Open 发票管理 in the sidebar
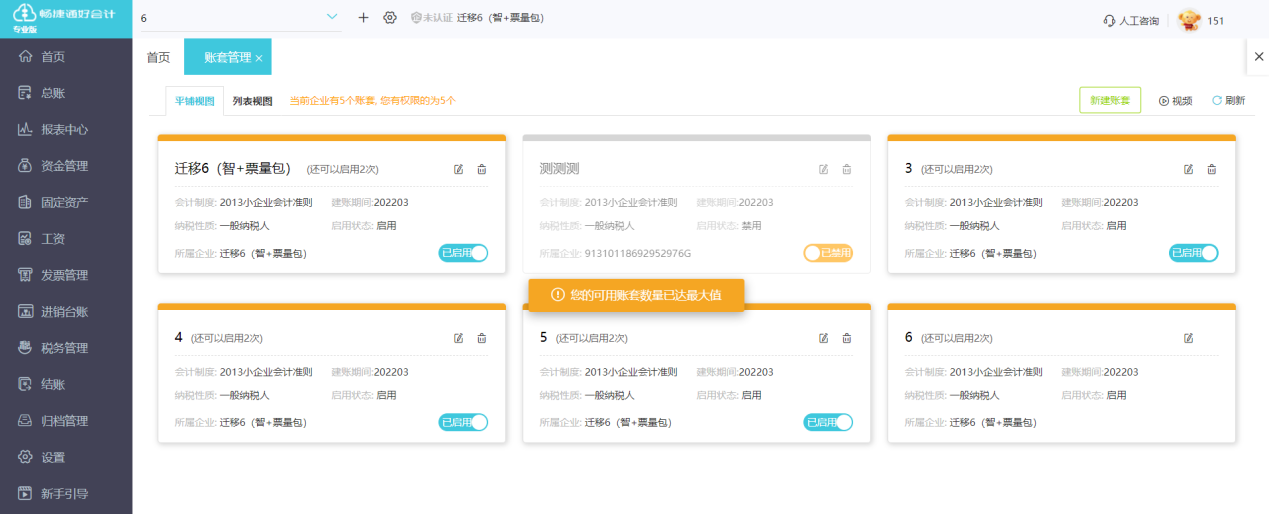This screenshot has width=1269, height=514. [64, 275]
